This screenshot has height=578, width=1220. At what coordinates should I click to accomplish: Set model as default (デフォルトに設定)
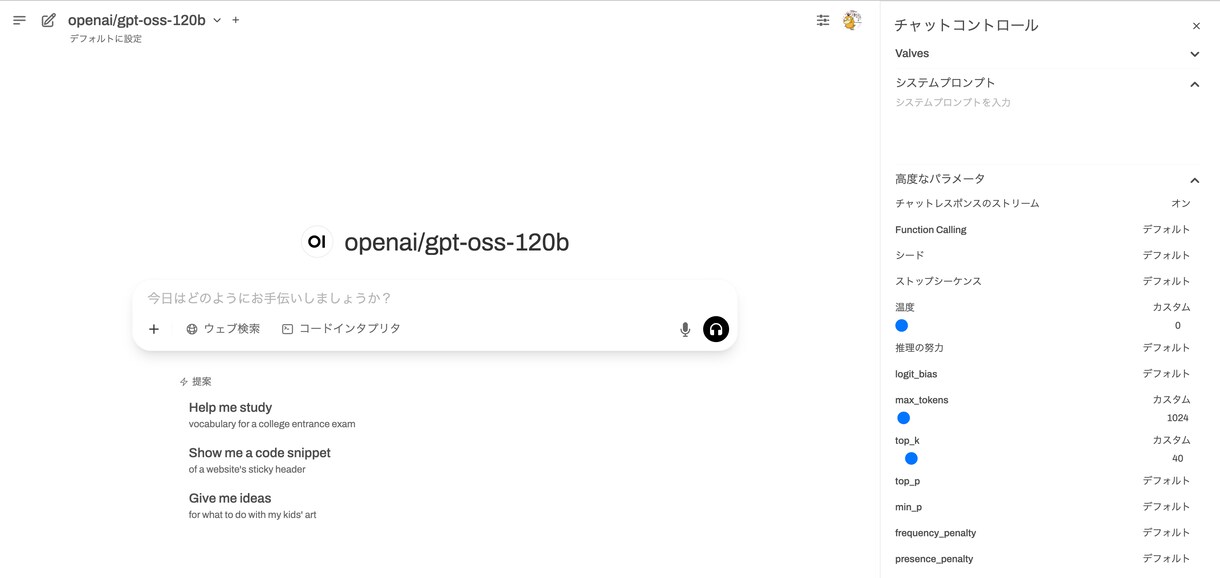106,39
